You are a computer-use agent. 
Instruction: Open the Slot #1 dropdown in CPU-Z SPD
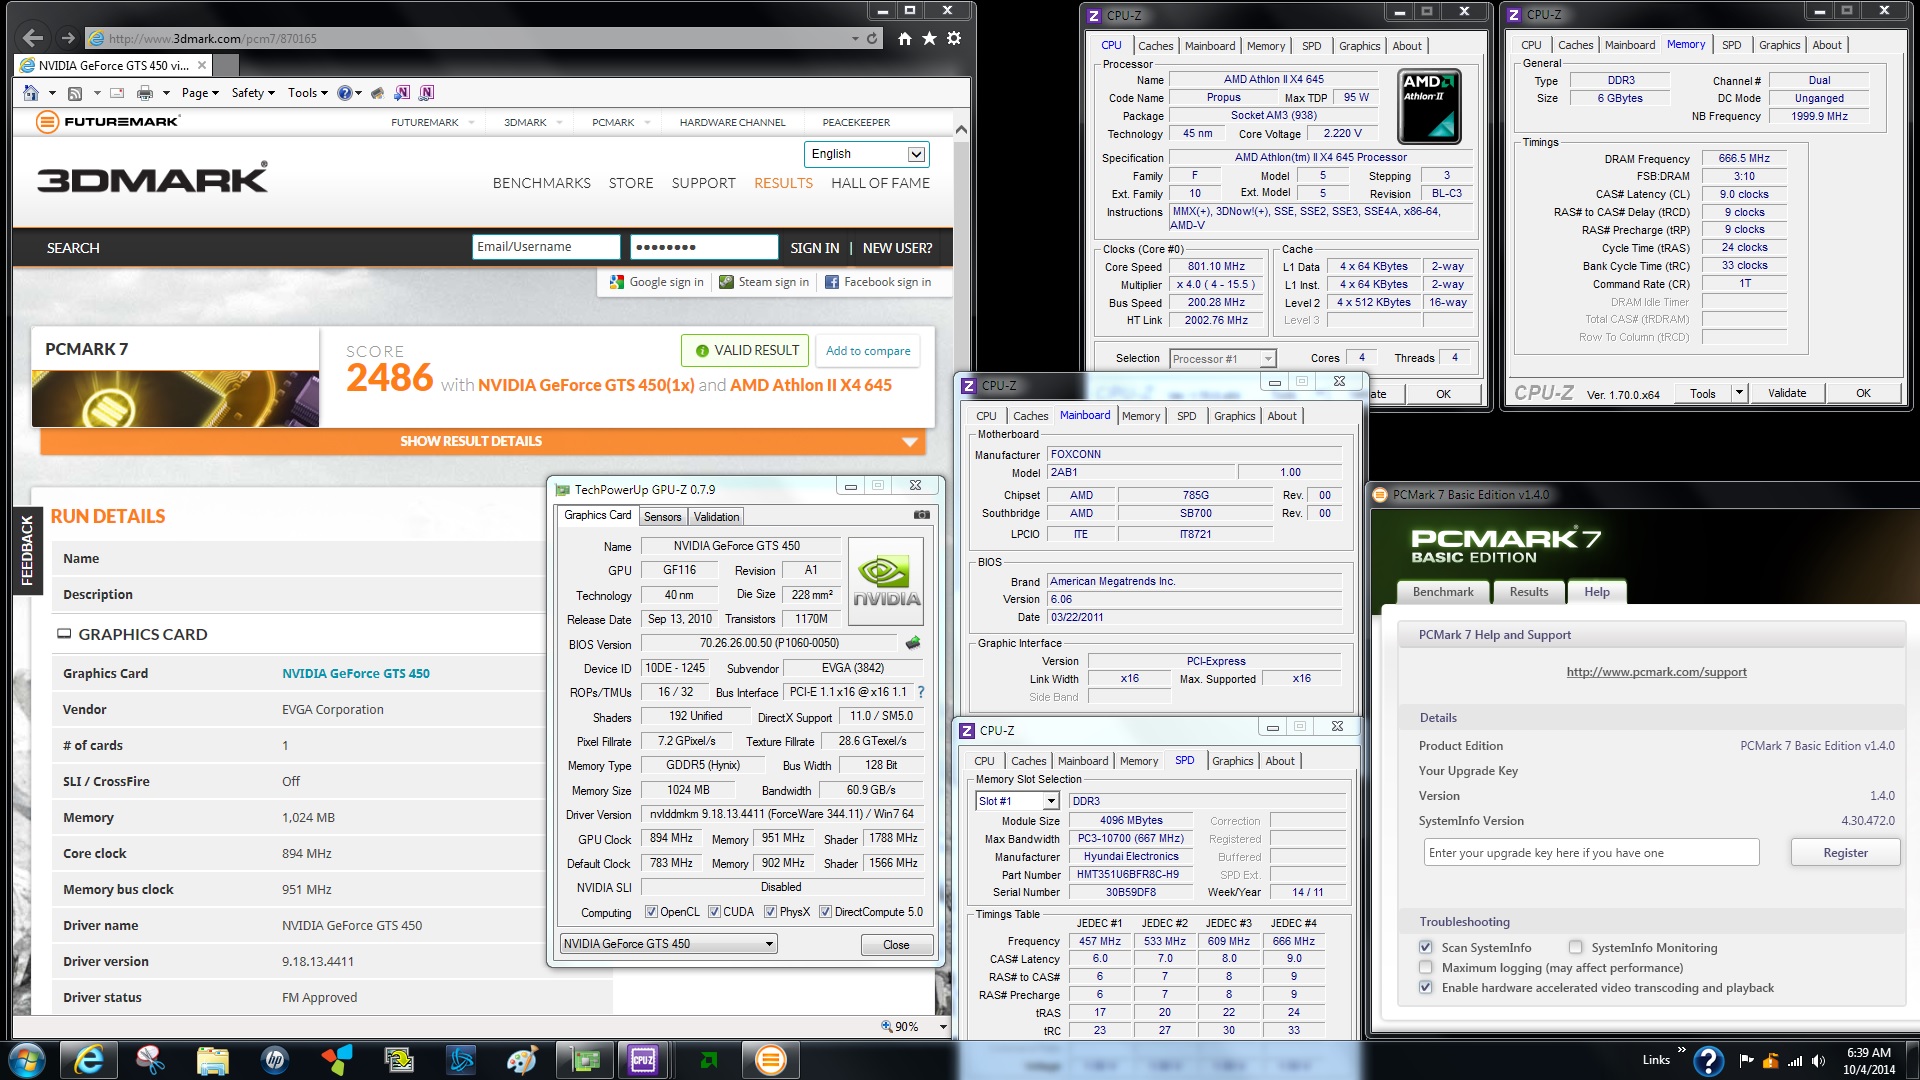tap(1017, 801)
